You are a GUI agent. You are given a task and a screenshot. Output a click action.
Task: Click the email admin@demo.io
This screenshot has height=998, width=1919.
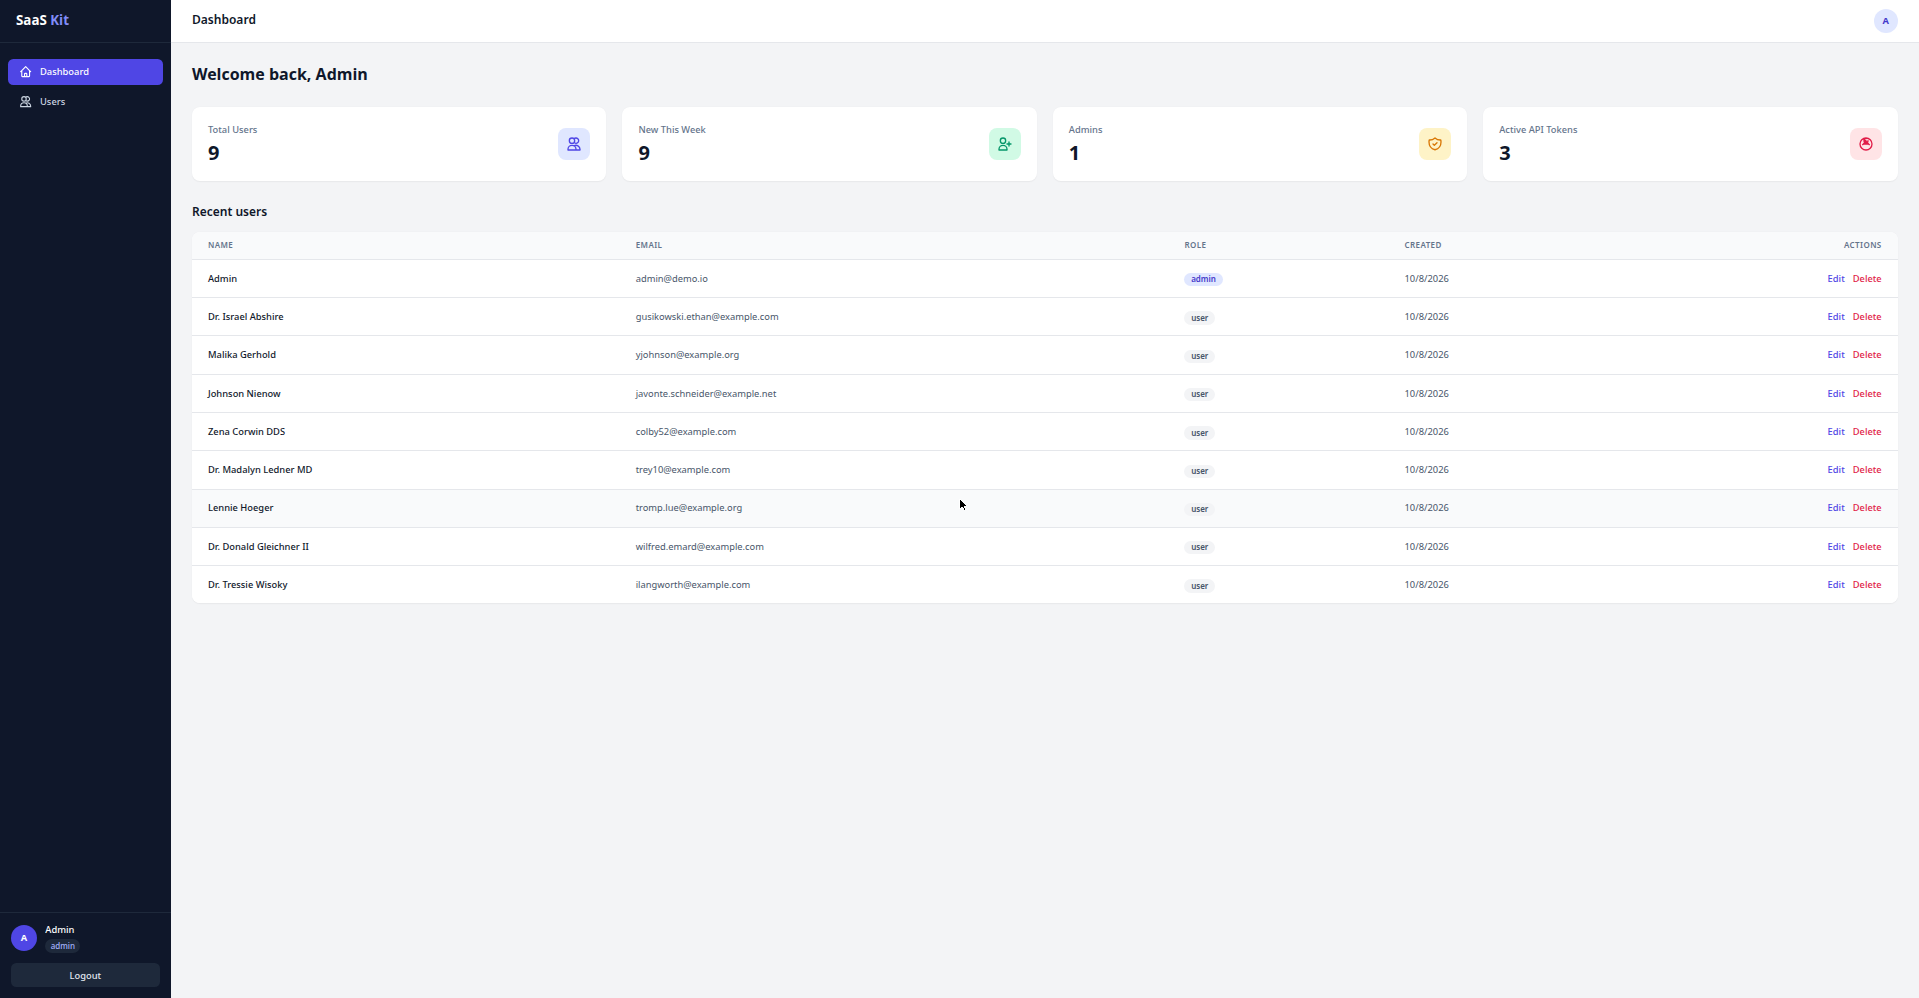tap(671, 279)
